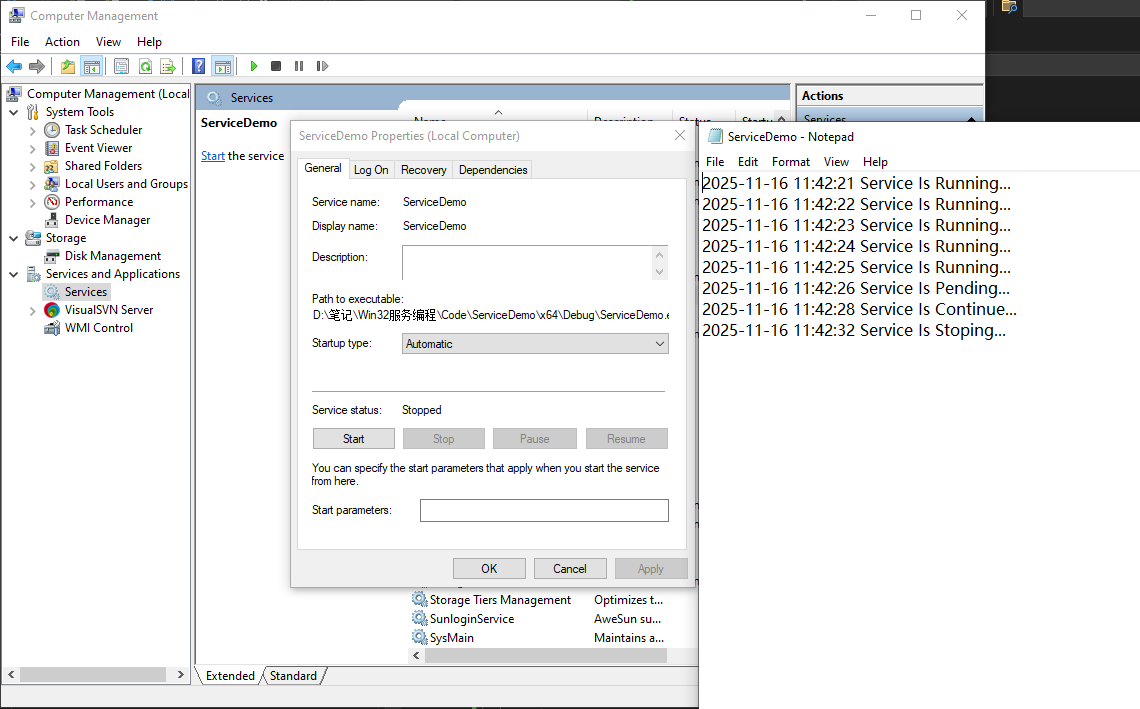1140x709 pixels.
Task: Switch to the Recovery tab
Action: click(x=424, y=169)
